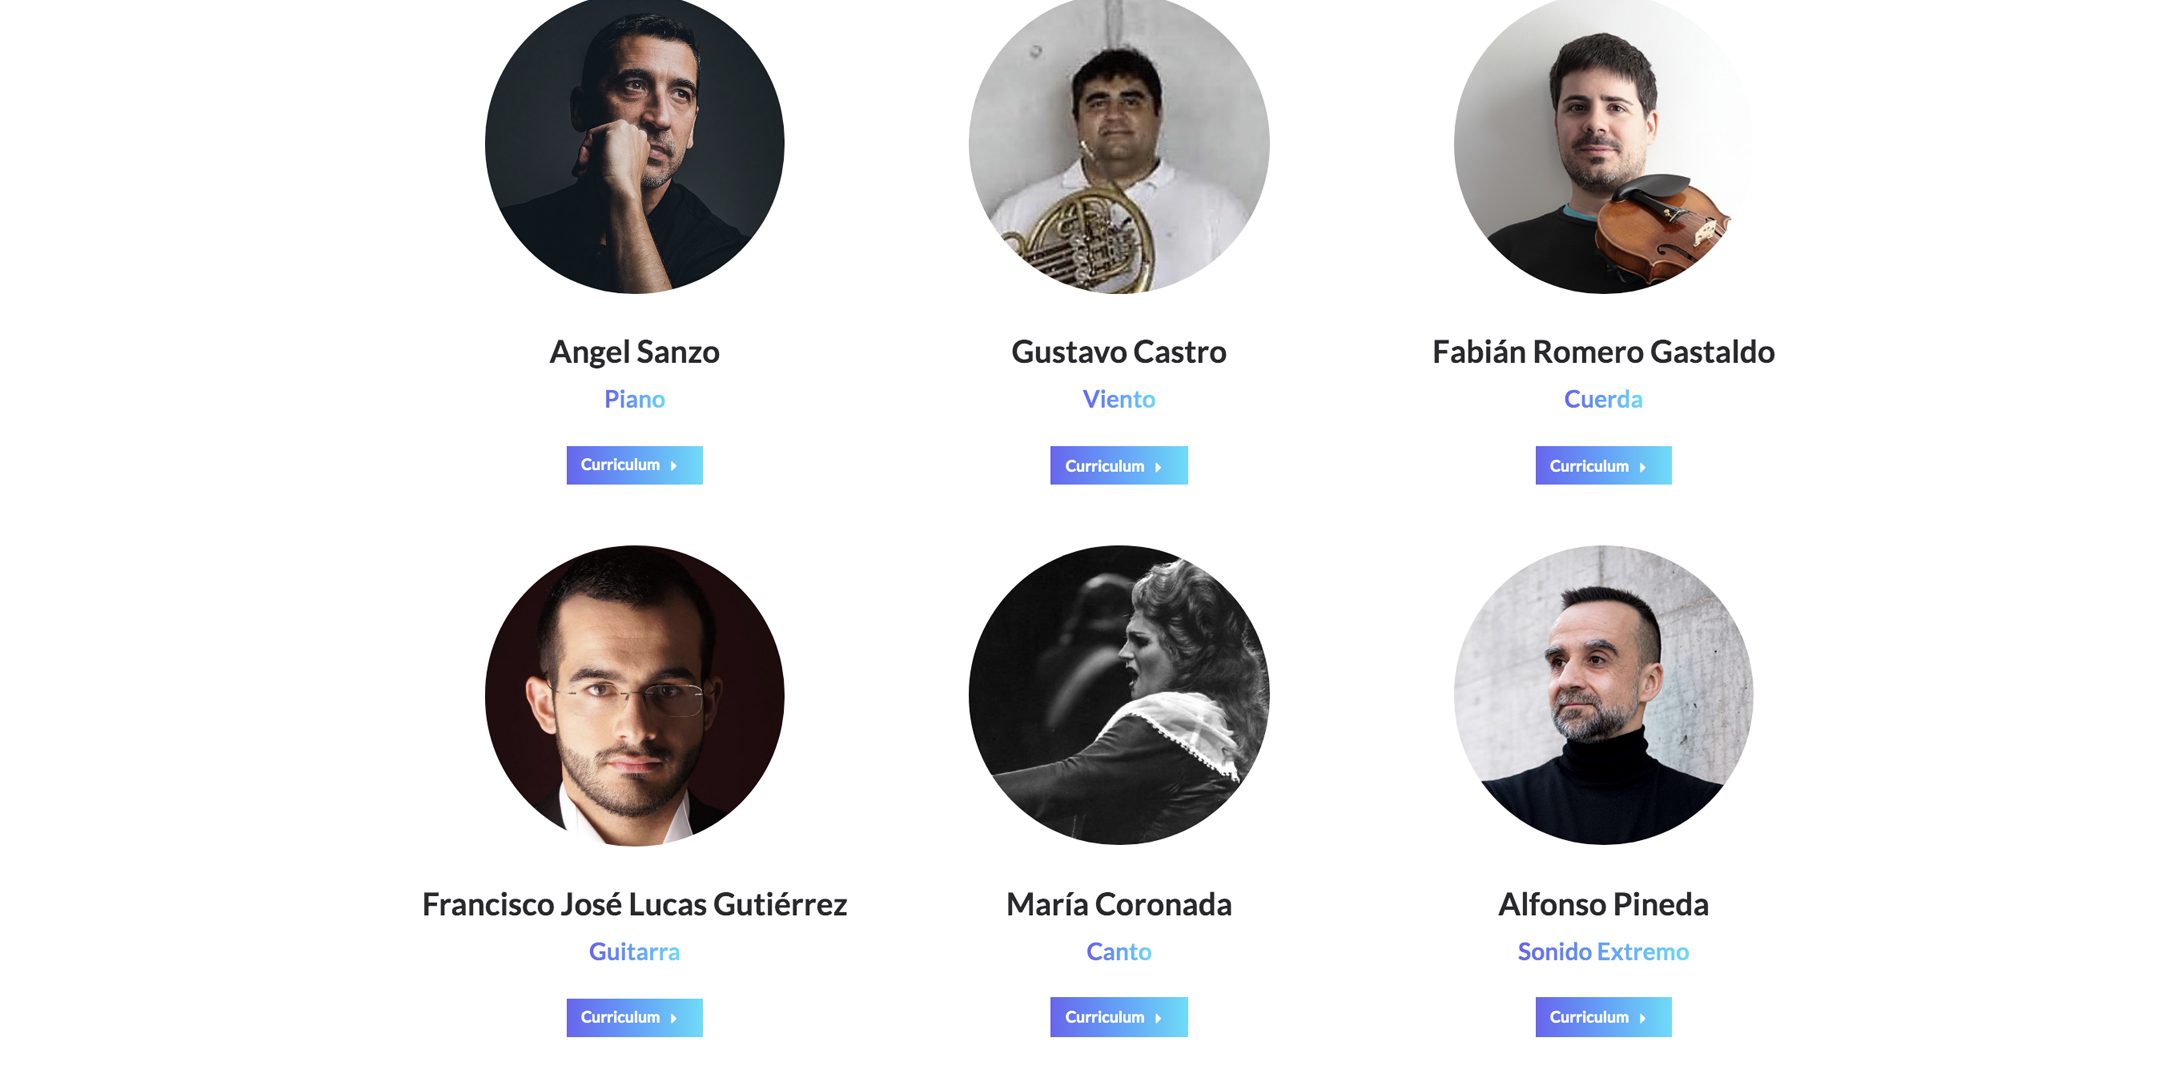Click Angel Sanzo's portrait photo
The width and height of the screenshot is (2164, 1082).
click(x=634, y=144)
